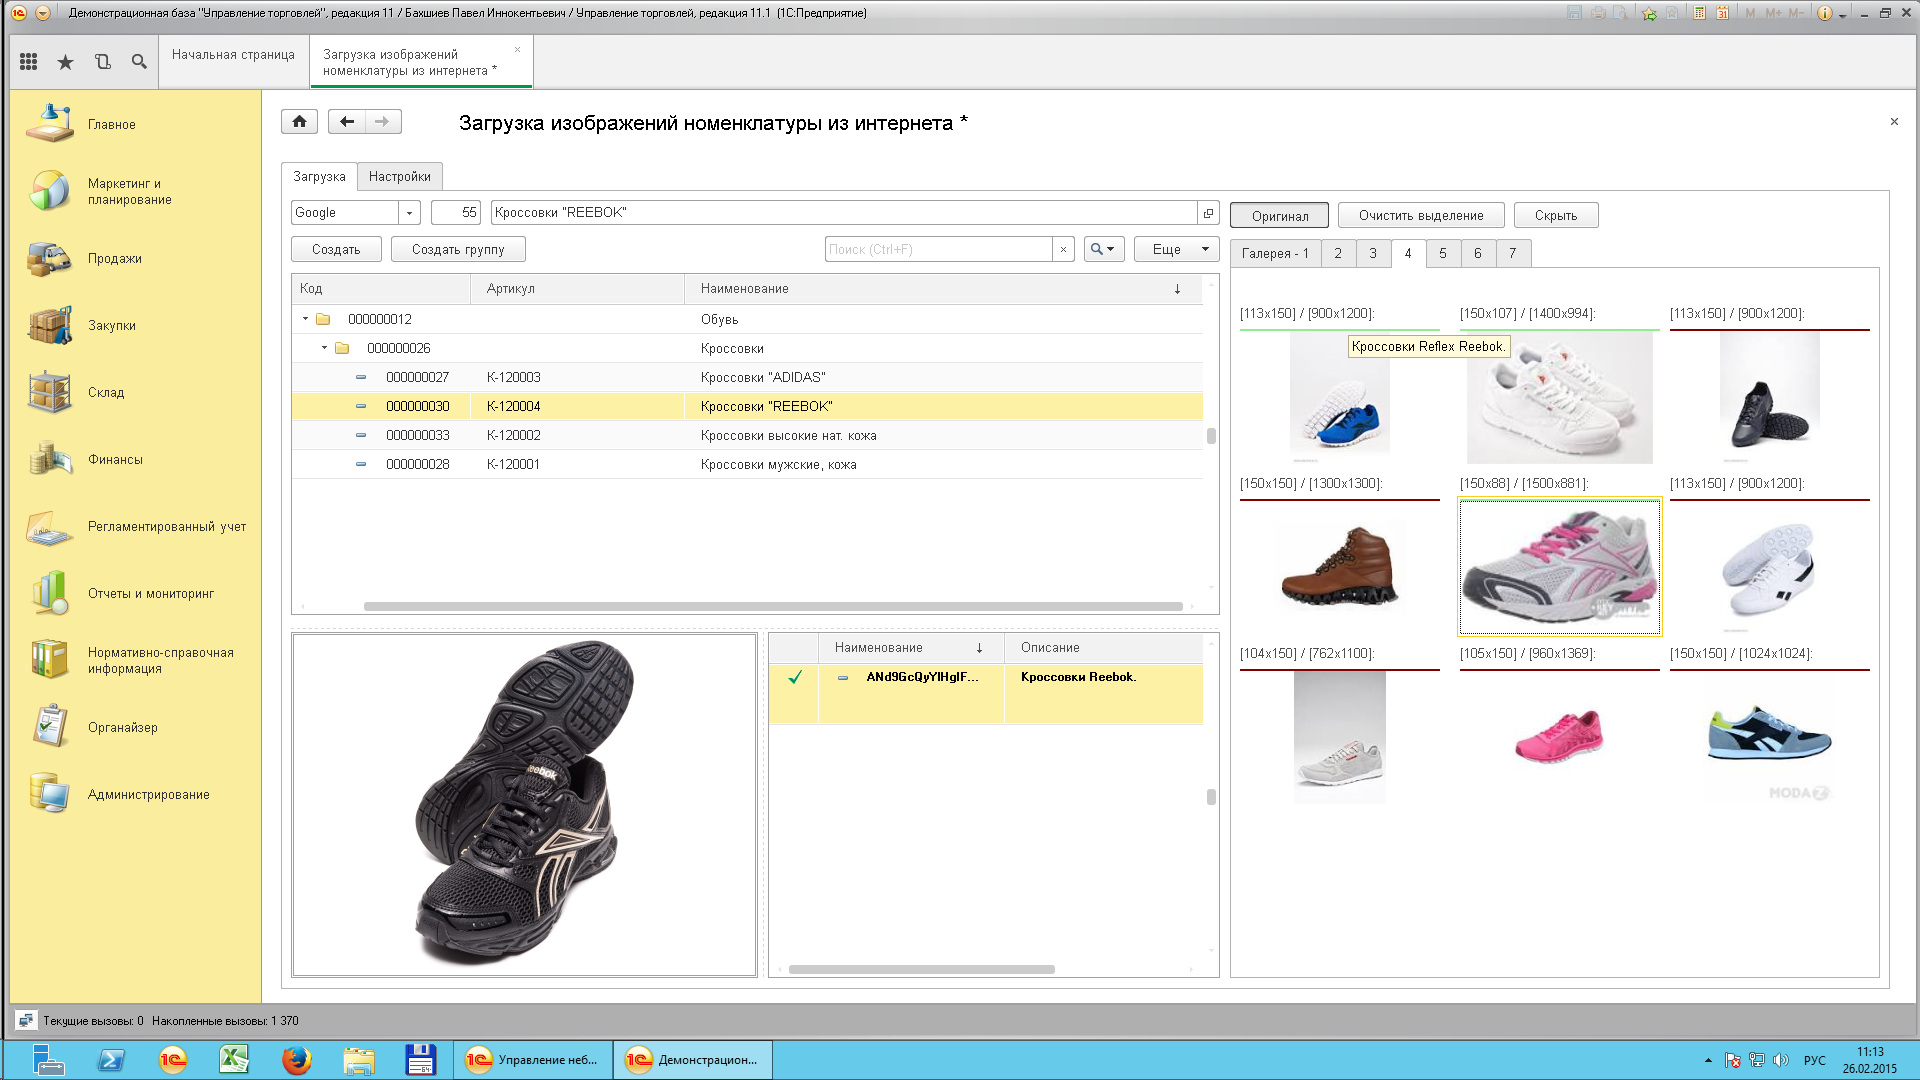The image size is (1920, 1080).
Task: Click Очистить выделение button
Action: click(x=1421, y=216)
